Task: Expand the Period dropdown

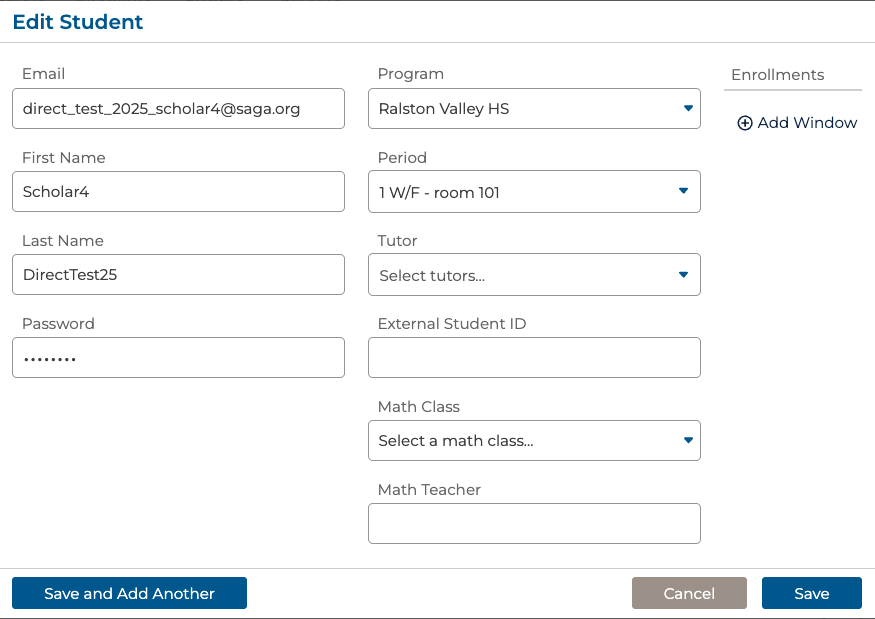Action: point(684,191)
